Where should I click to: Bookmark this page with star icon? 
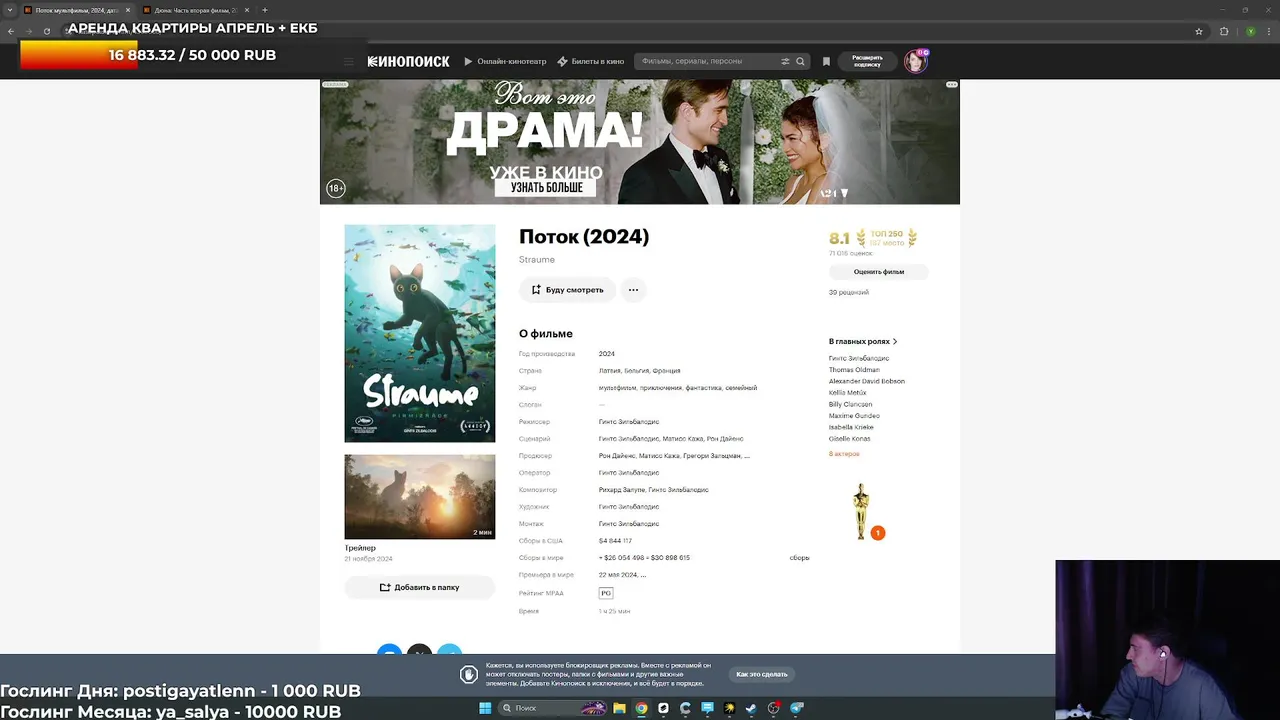(1199, 31)
